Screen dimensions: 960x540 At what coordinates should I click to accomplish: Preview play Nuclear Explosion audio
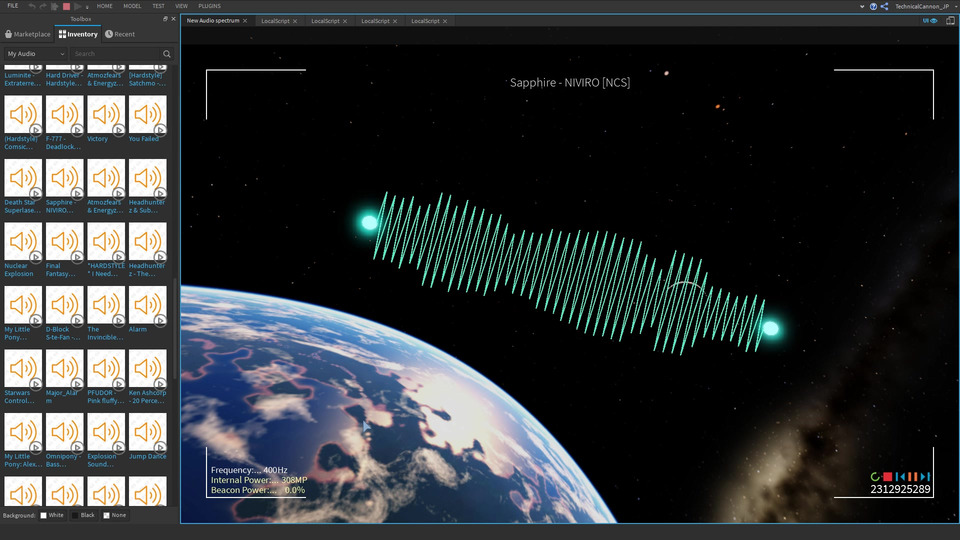pos(35,257)
